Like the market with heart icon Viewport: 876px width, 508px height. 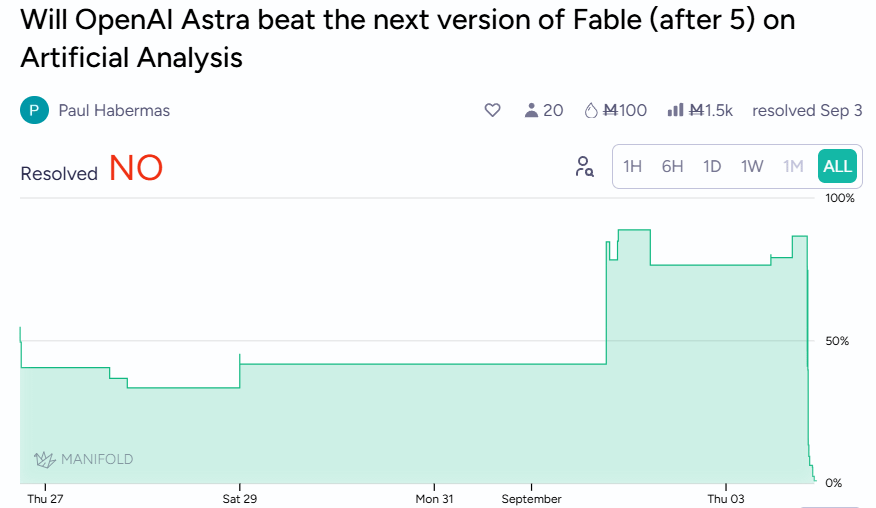(492, 110)
